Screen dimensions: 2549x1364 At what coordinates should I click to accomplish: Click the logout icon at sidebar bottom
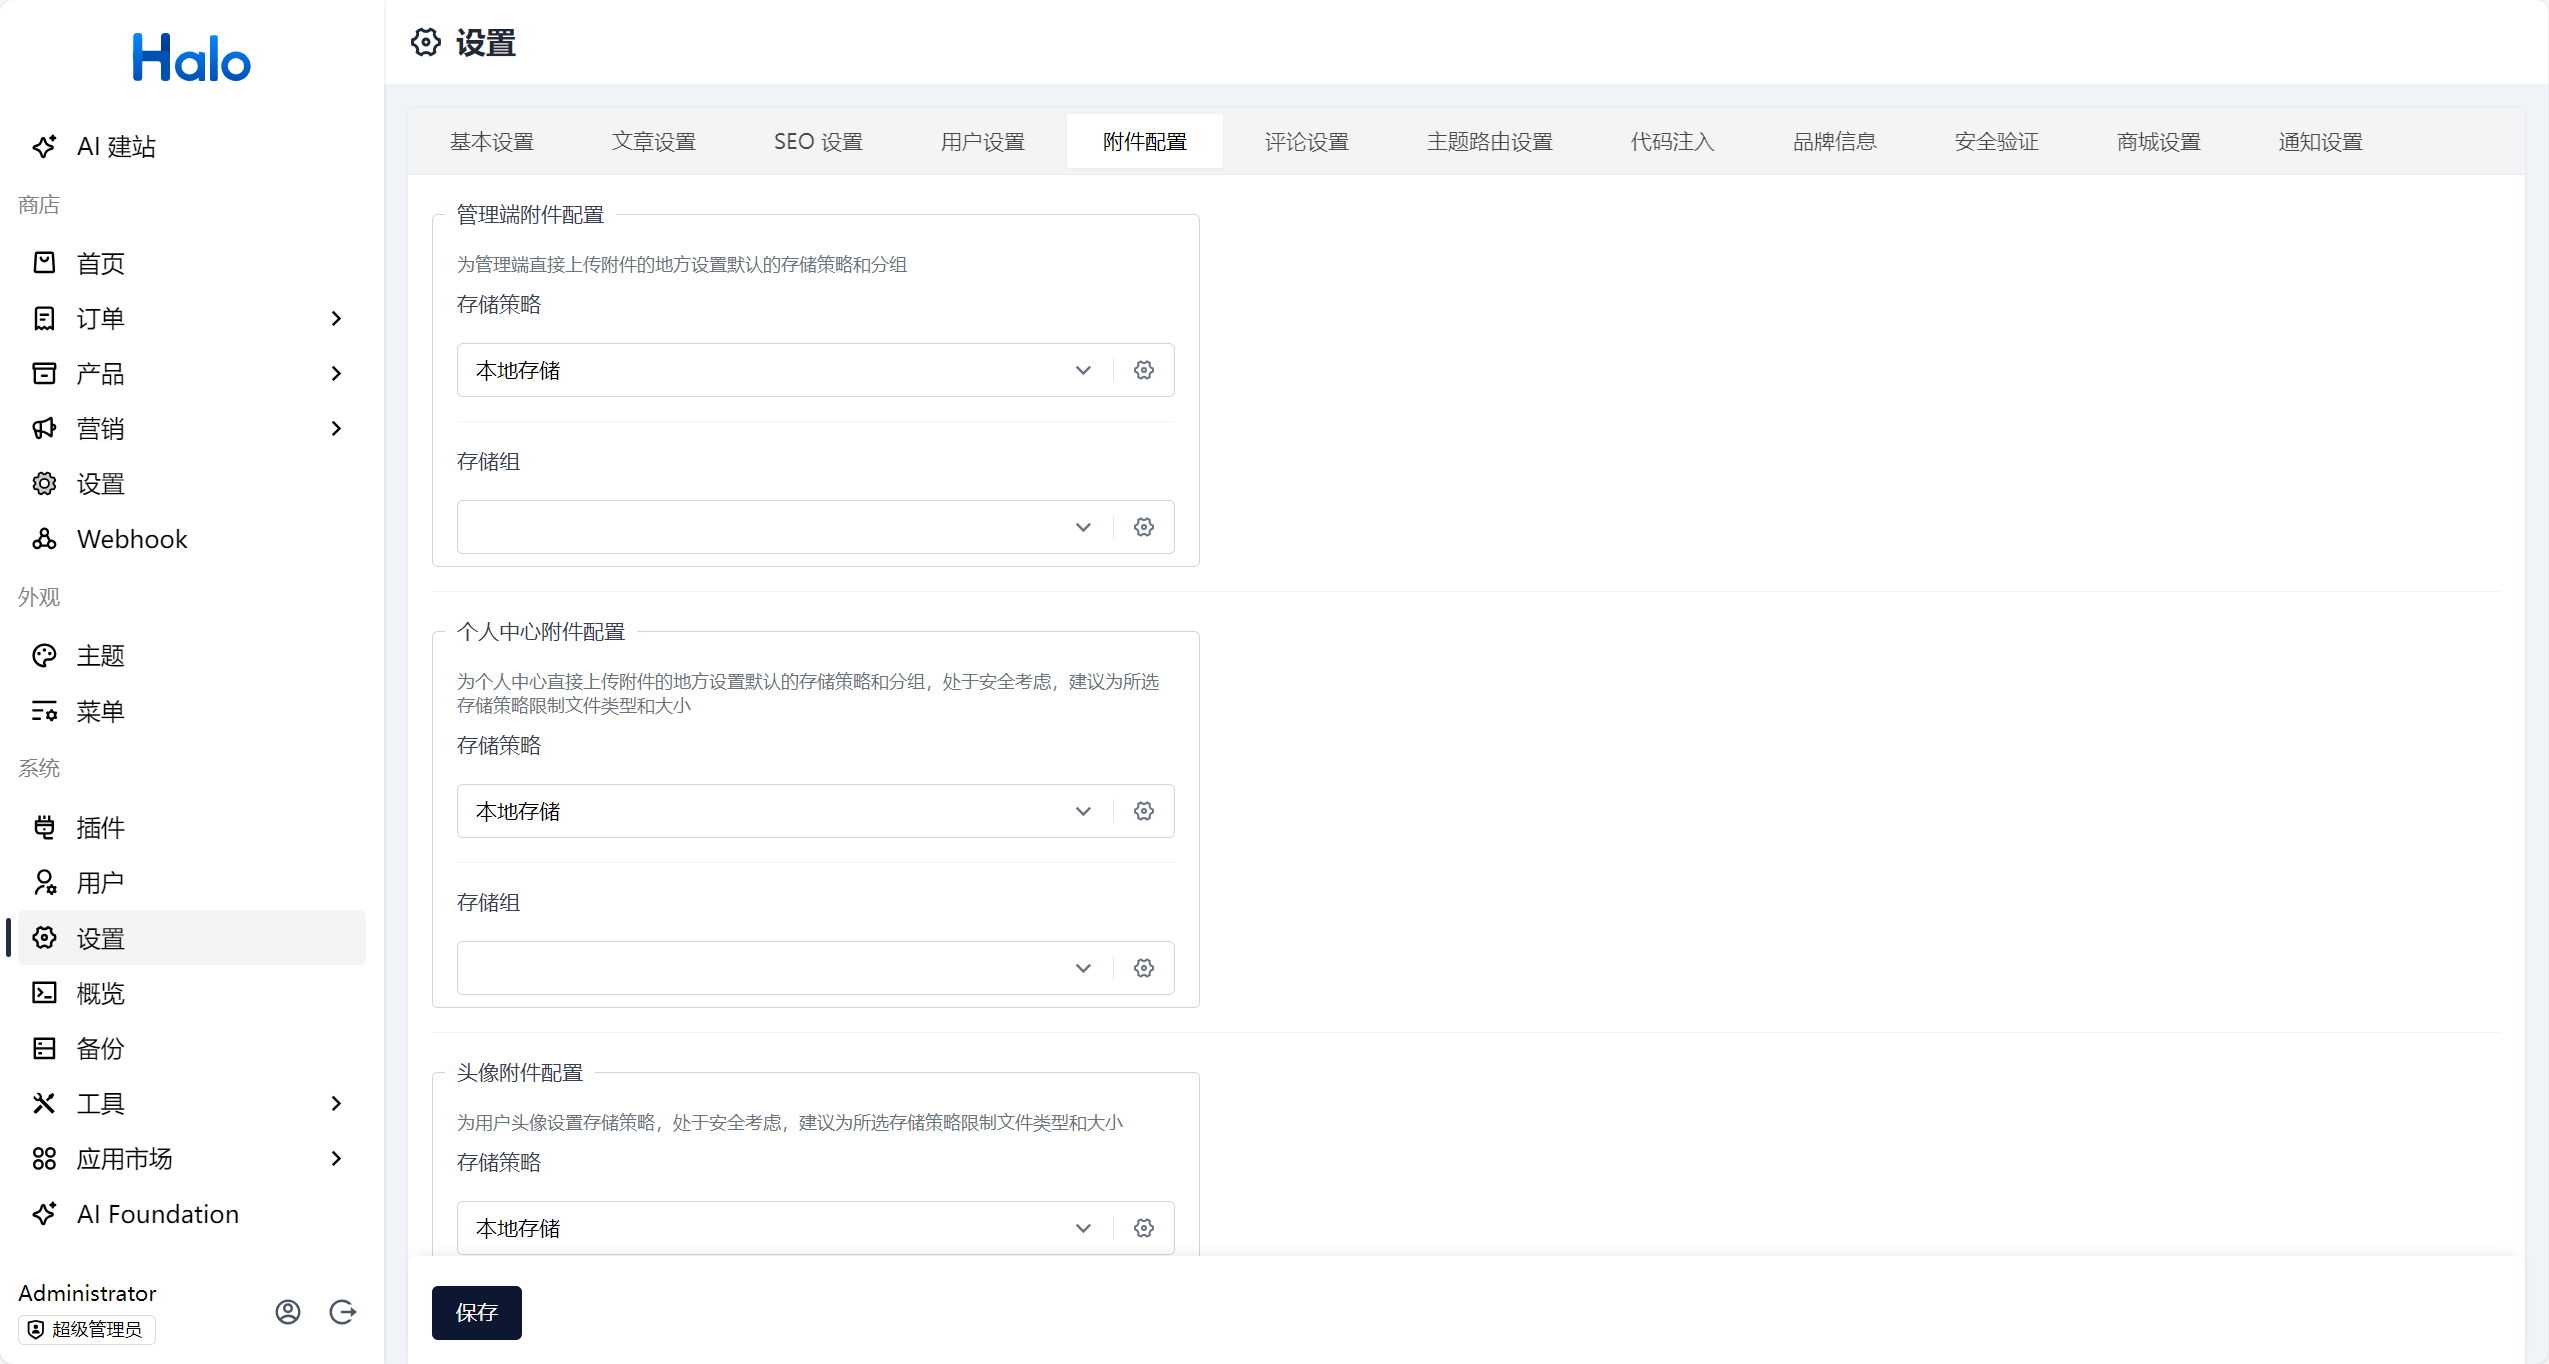click(343, 1312)
